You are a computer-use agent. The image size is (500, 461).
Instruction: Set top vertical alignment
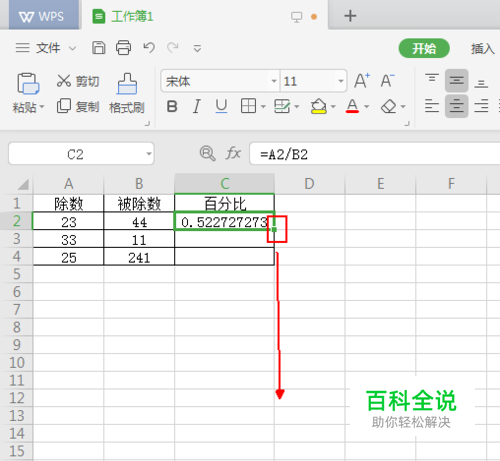[432, 80]
